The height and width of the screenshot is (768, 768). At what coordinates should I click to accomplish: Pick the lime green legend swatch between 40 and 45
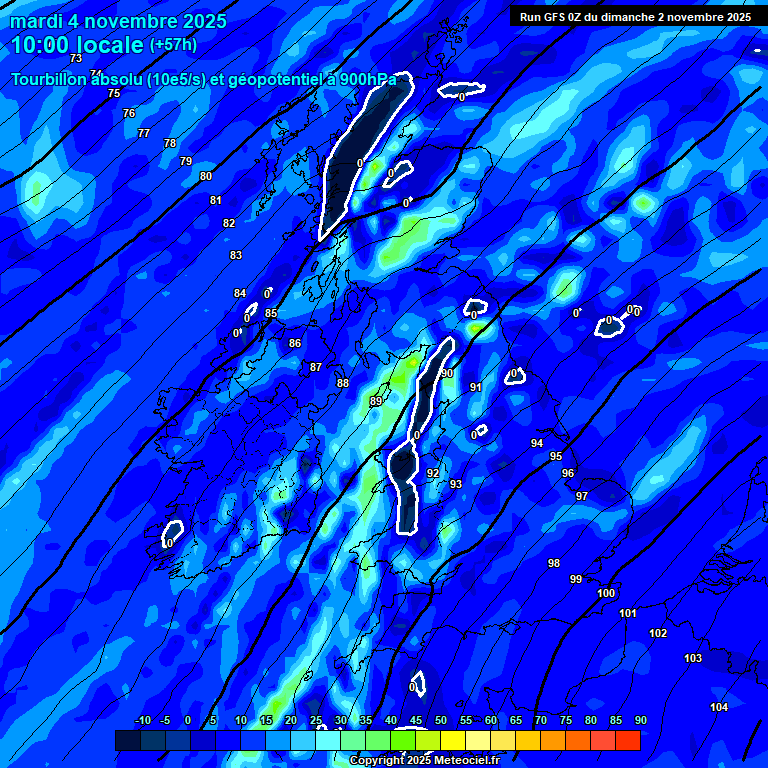coord(403,740)
